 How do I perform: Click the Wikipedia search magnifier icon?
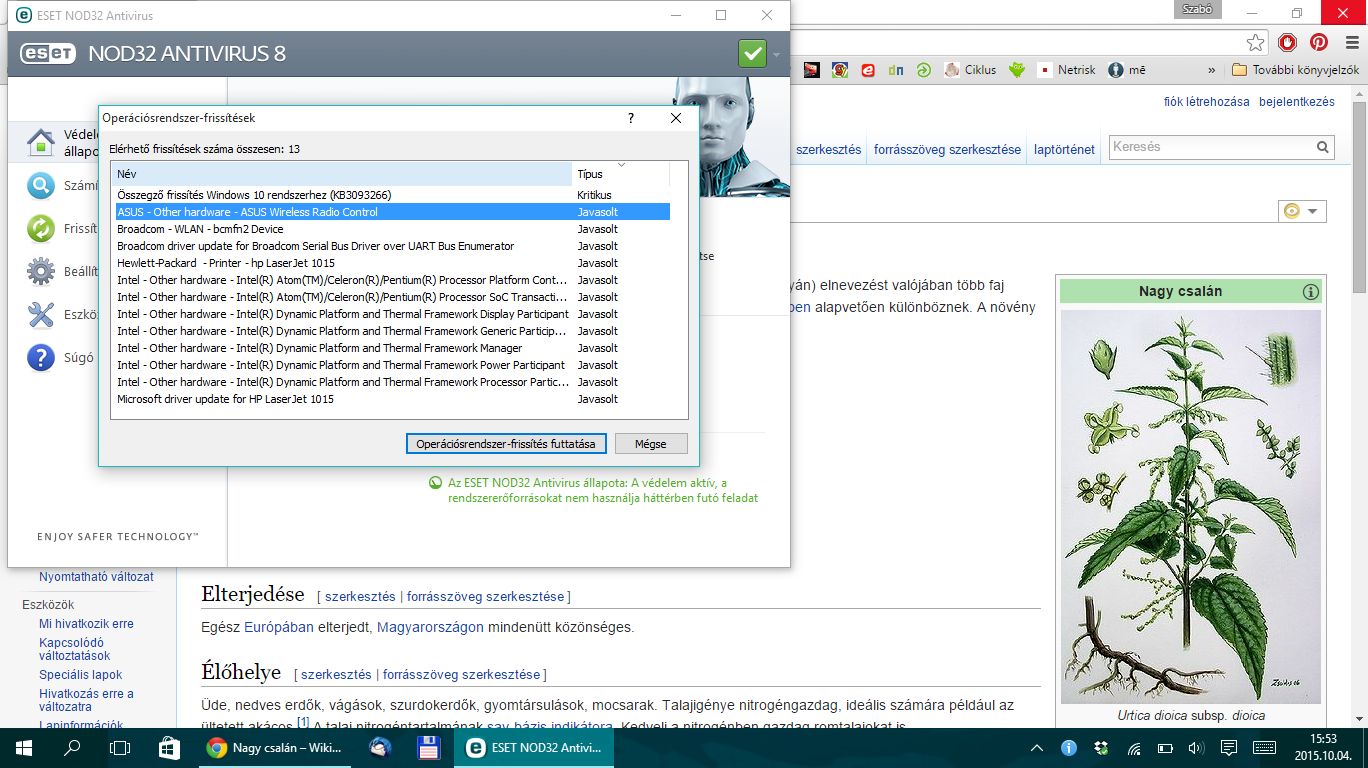tap(1323, 147)
